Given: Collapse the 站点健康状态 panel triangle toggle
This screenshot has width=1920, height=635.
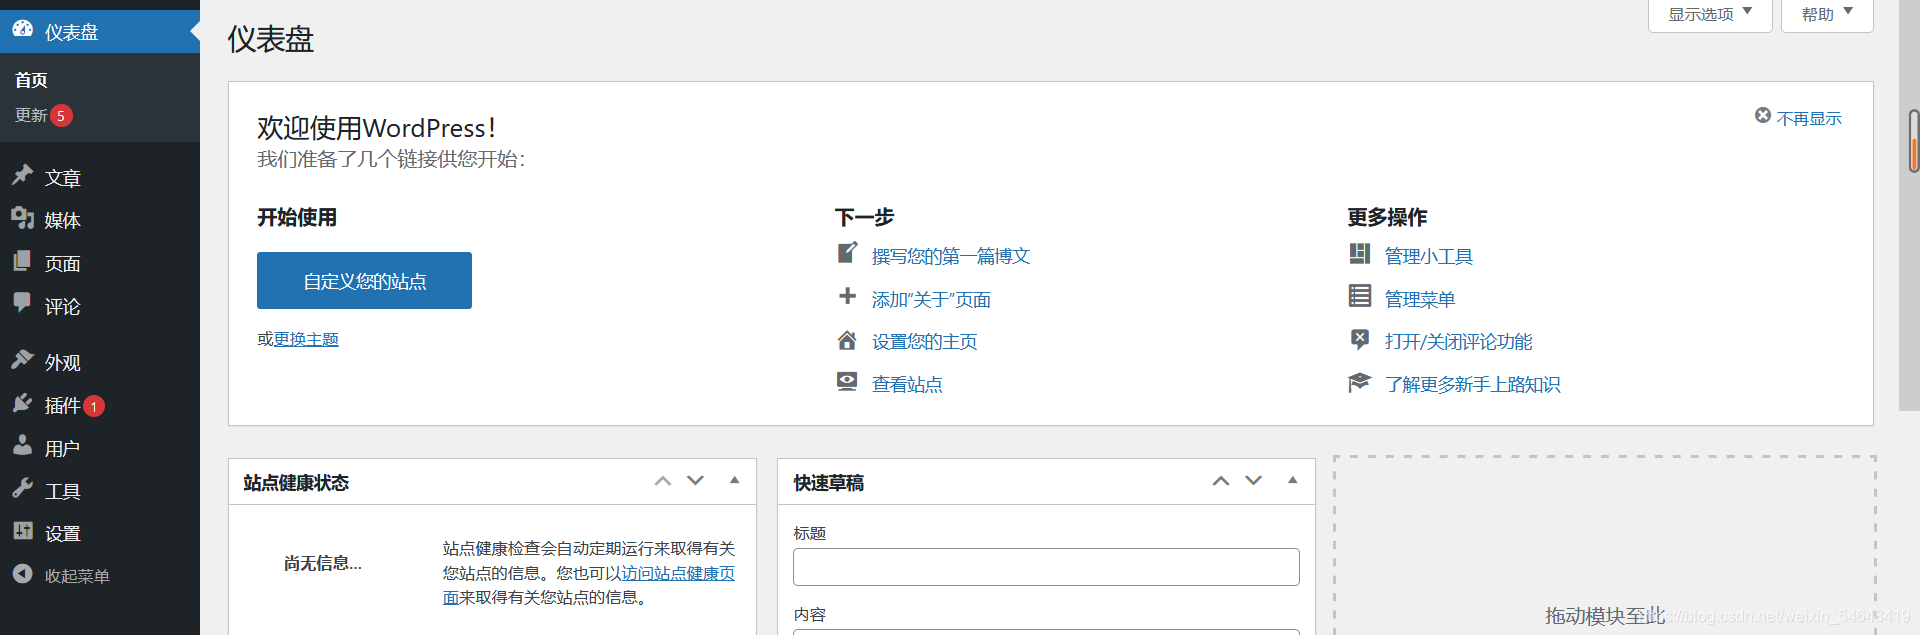Looking at the screenshot, I should [734, 481].
